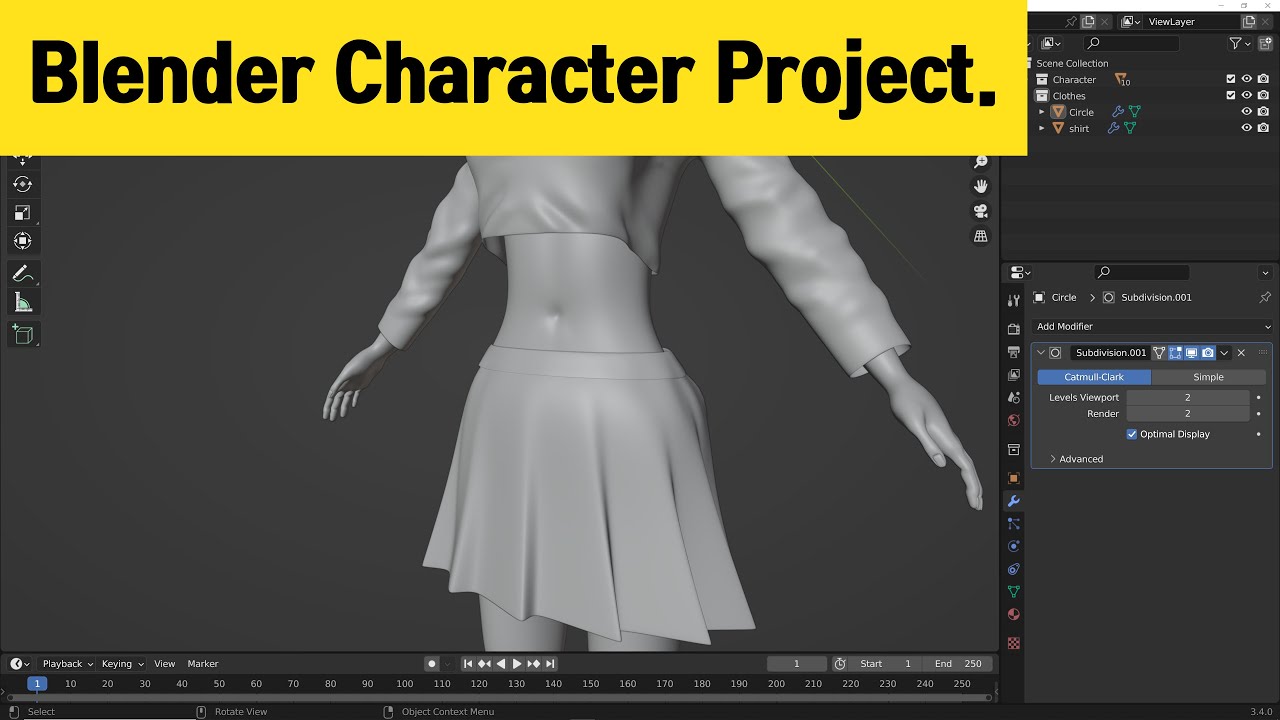Open the Object Constraints properties tab
Screen dimensions: 1280x720
[1014, 569]
